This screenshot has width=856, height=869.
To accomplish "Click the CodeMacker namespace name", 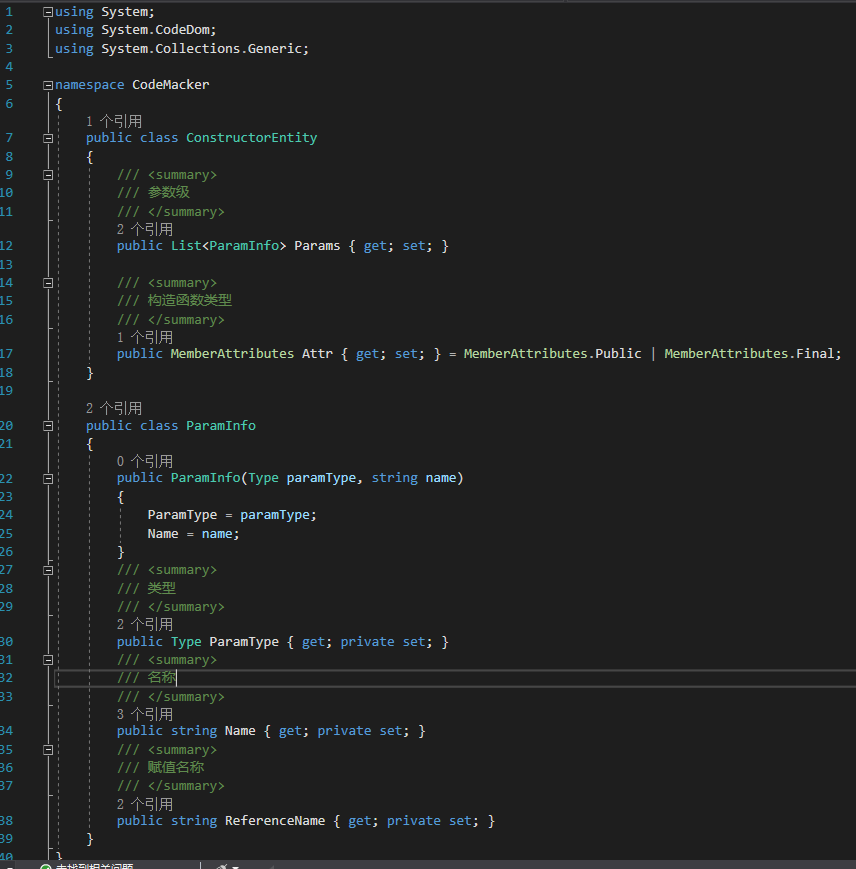I will tap(171, 85).
